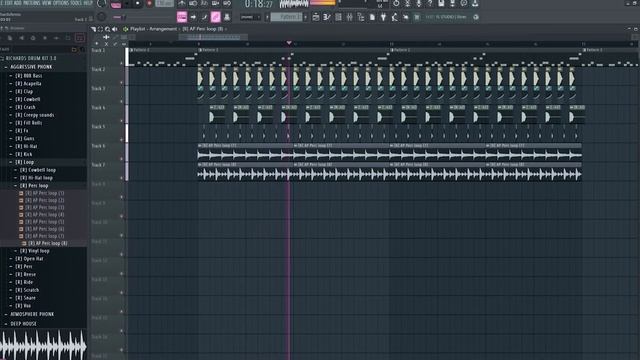Click the round icon right of hint panel
Viewport: 640px width, 360px height.
click(476, 17)
